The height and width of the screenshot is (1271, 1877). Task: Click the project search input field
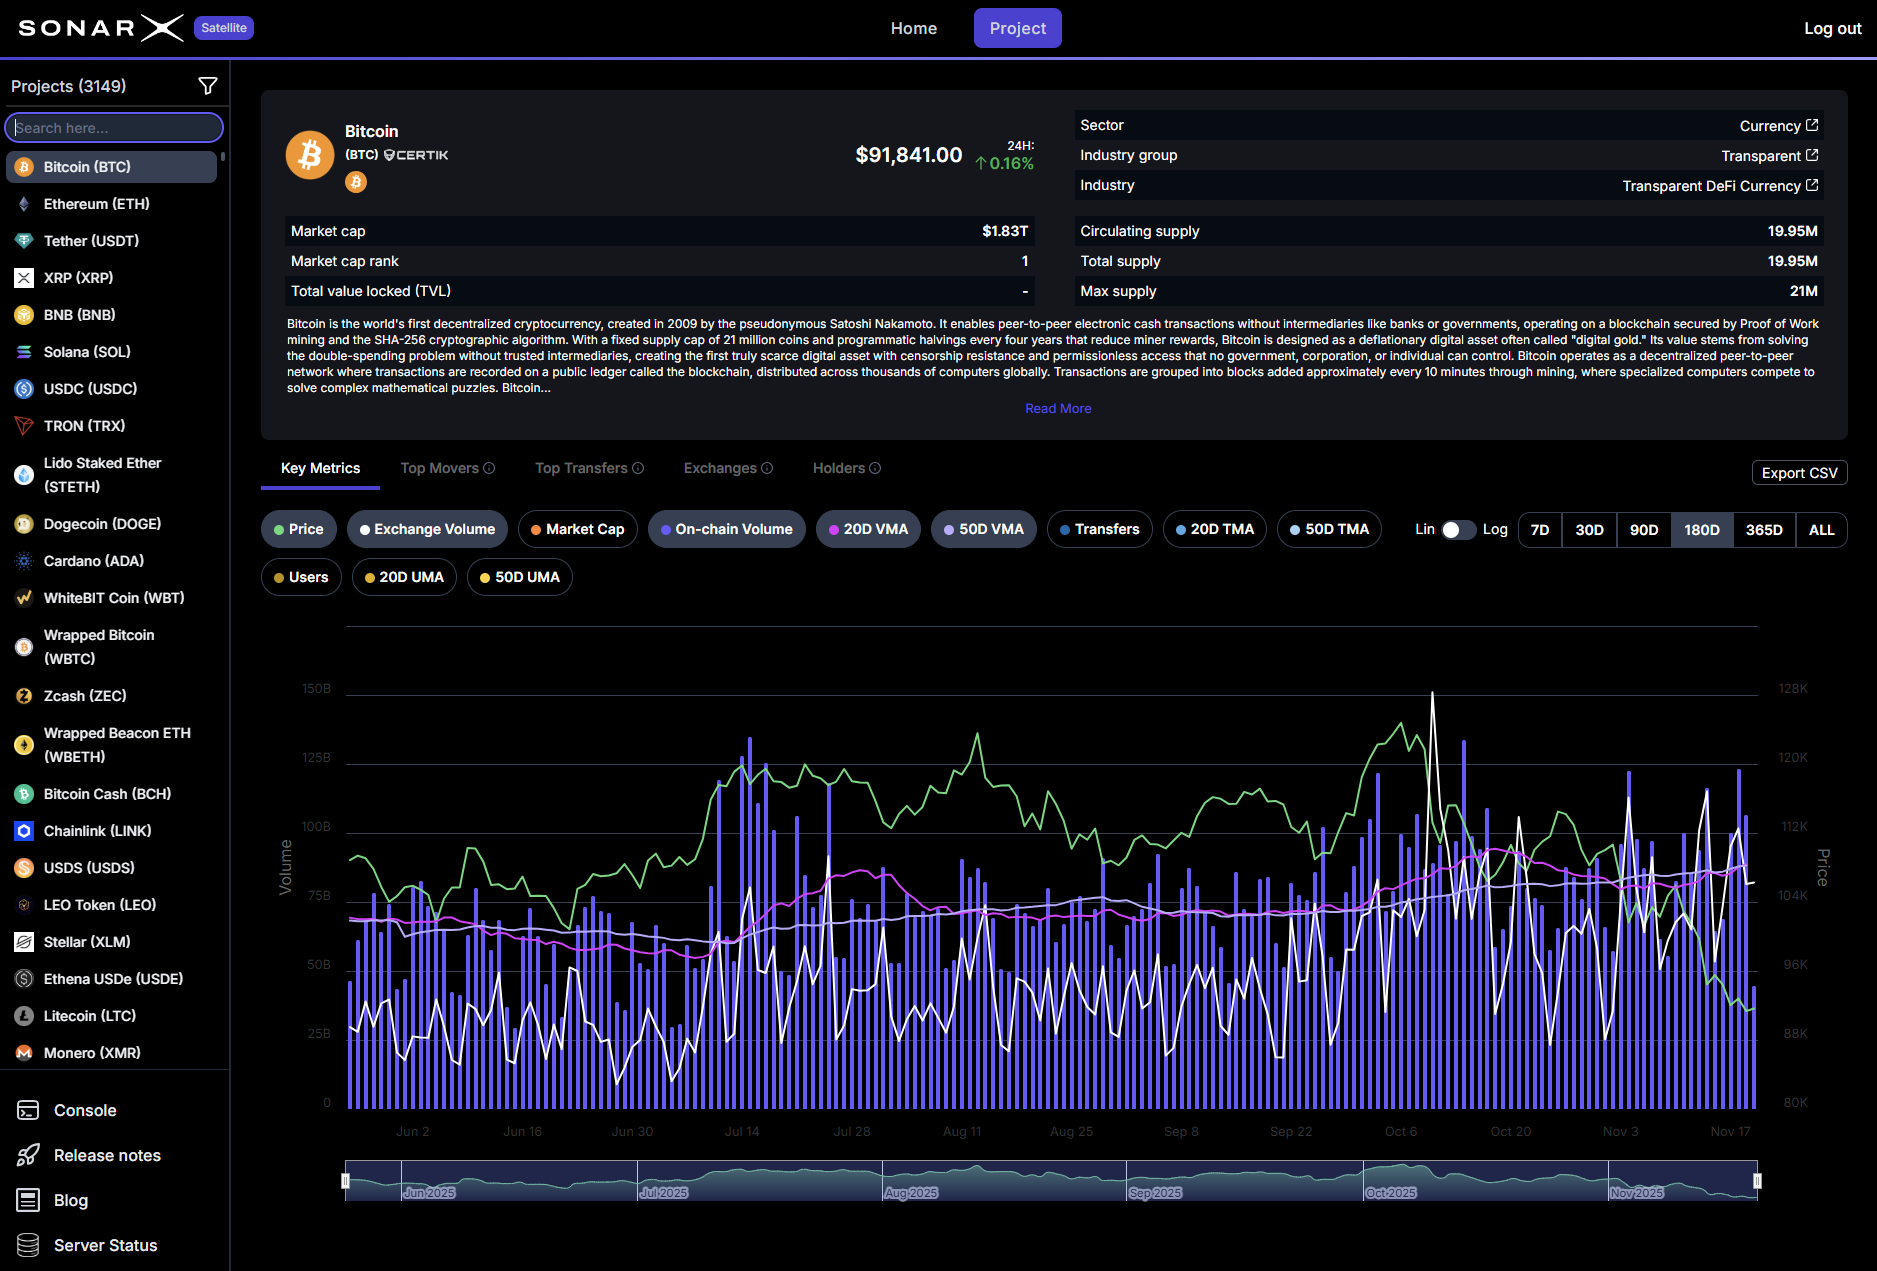pos(114,127)
